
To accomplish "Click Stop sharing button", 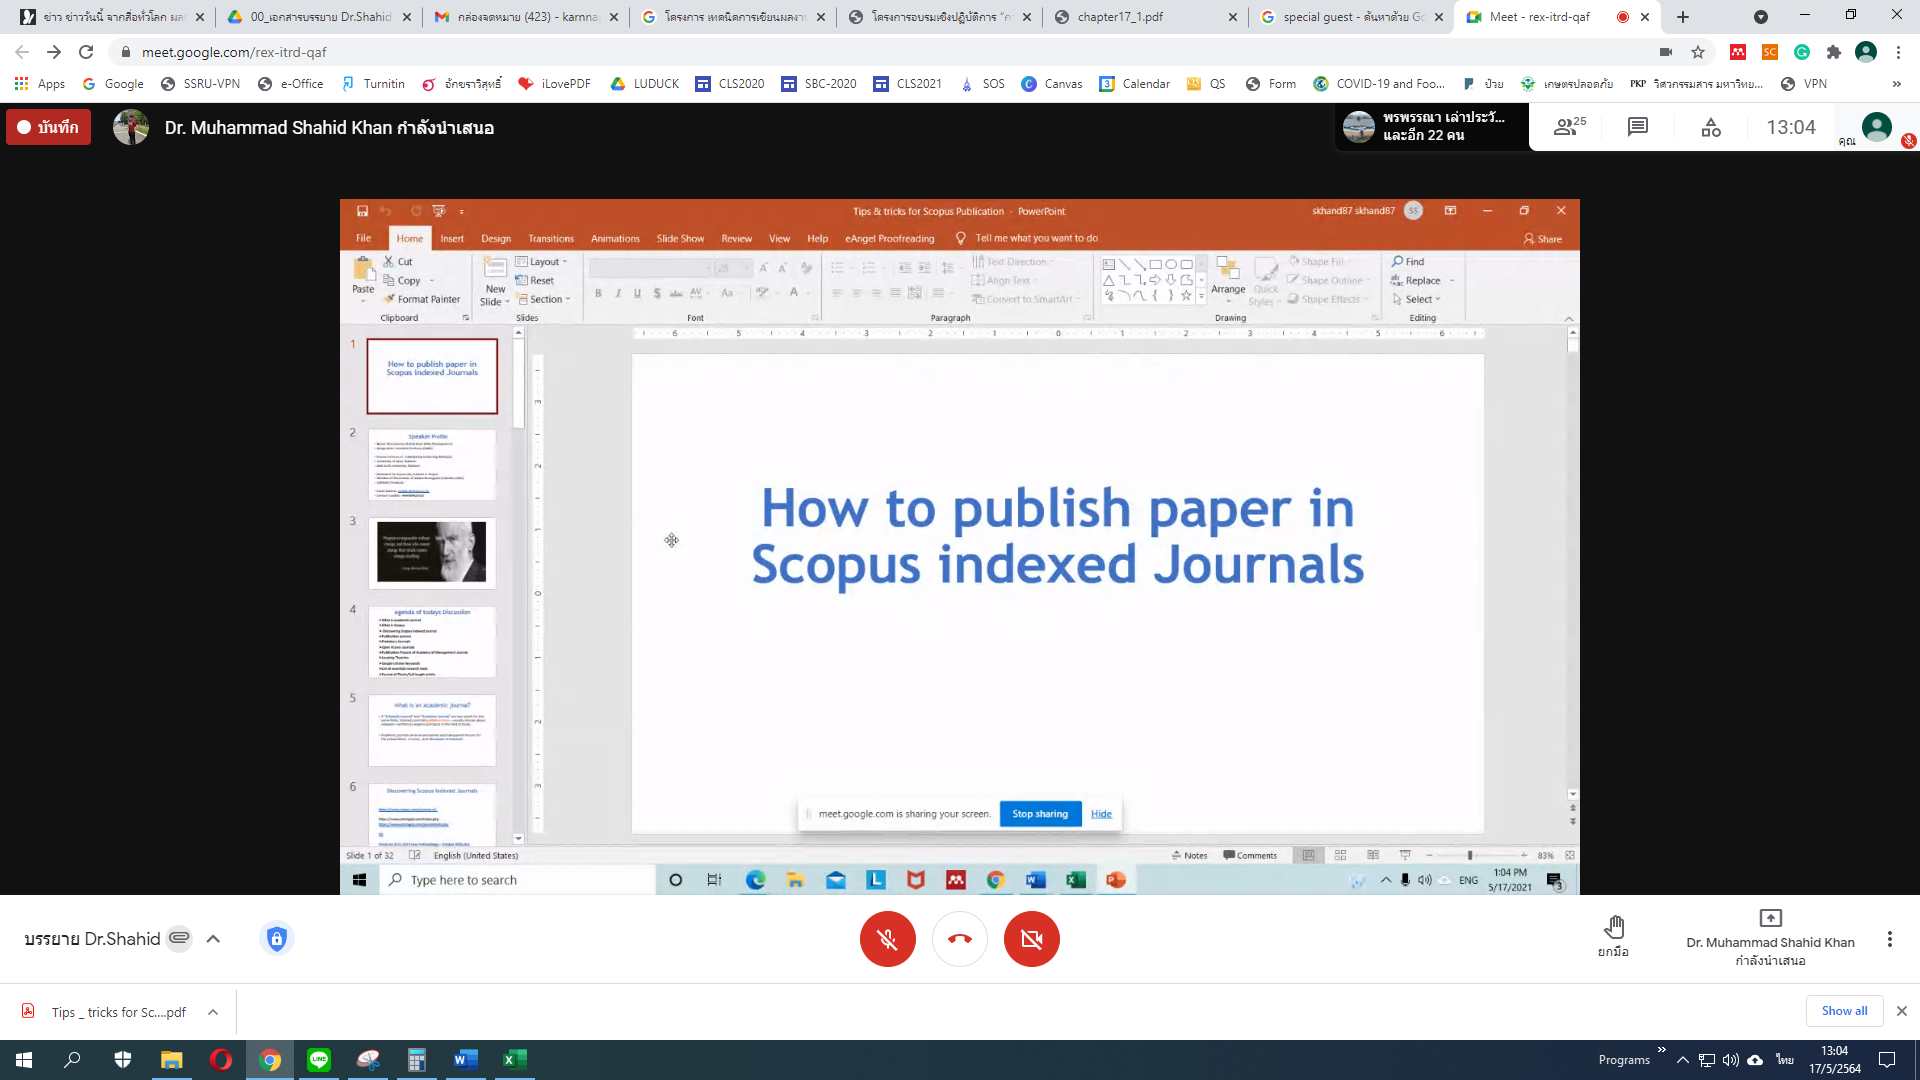I will pyautogui.click(x=1039, y=814).
